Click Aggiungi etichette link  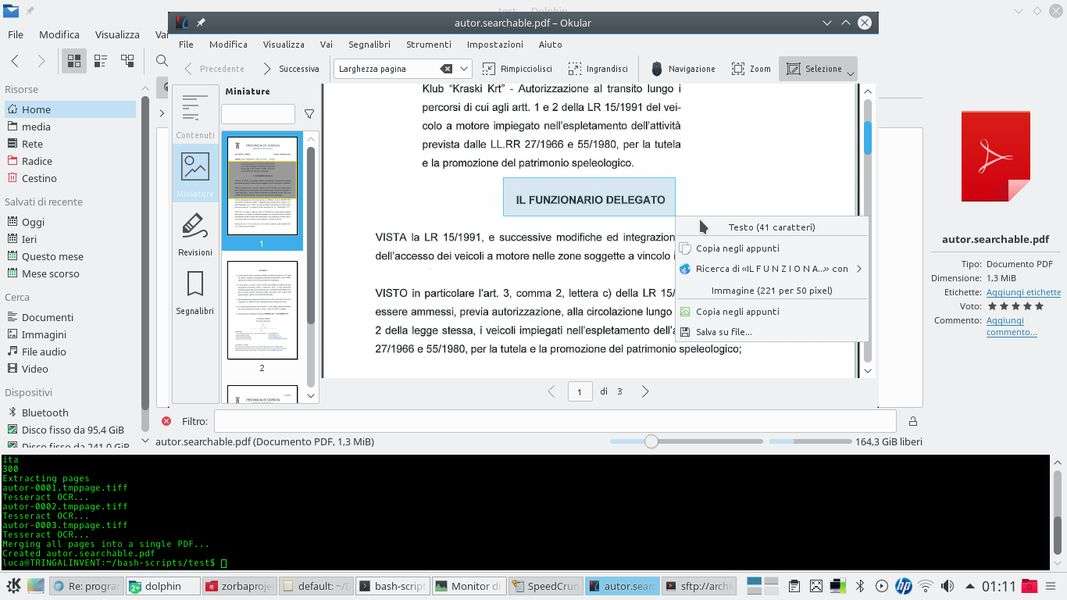(1023, 292)
